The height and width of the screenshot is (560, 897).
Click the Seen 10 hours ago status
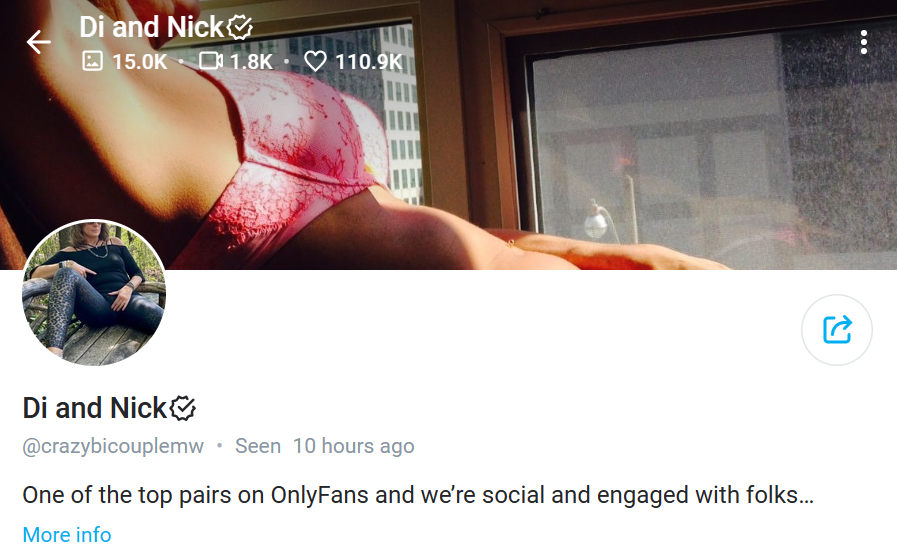tap(325, 446)
